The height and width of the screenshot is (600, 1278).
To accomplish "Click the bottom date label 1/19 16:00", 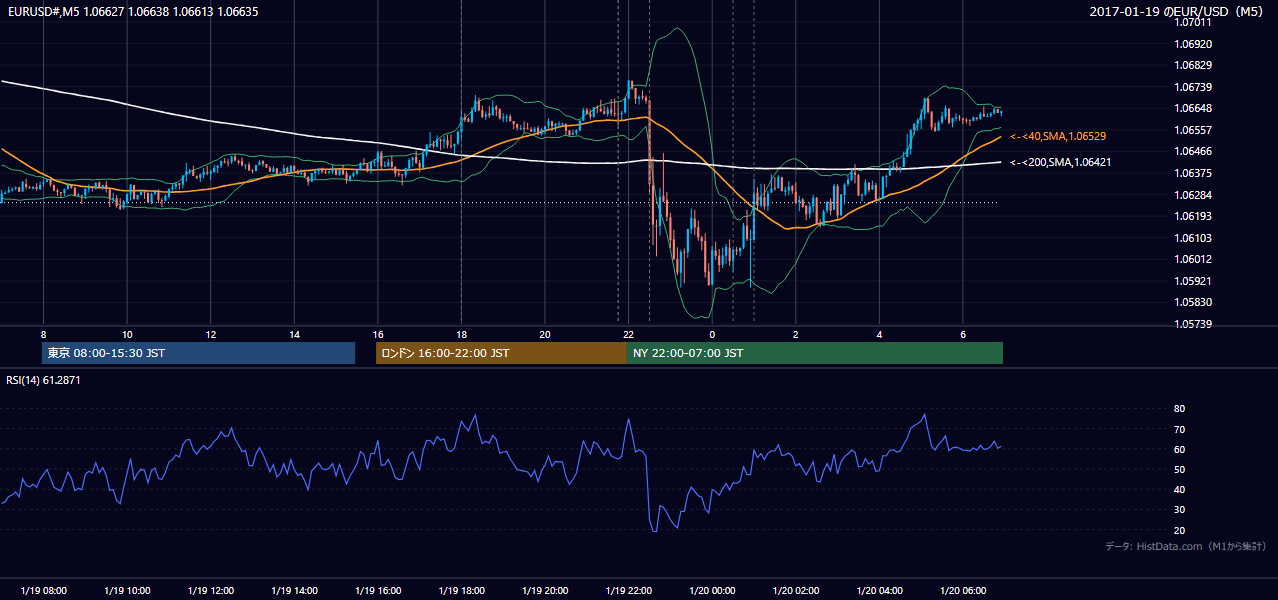I will pos(378,590).
